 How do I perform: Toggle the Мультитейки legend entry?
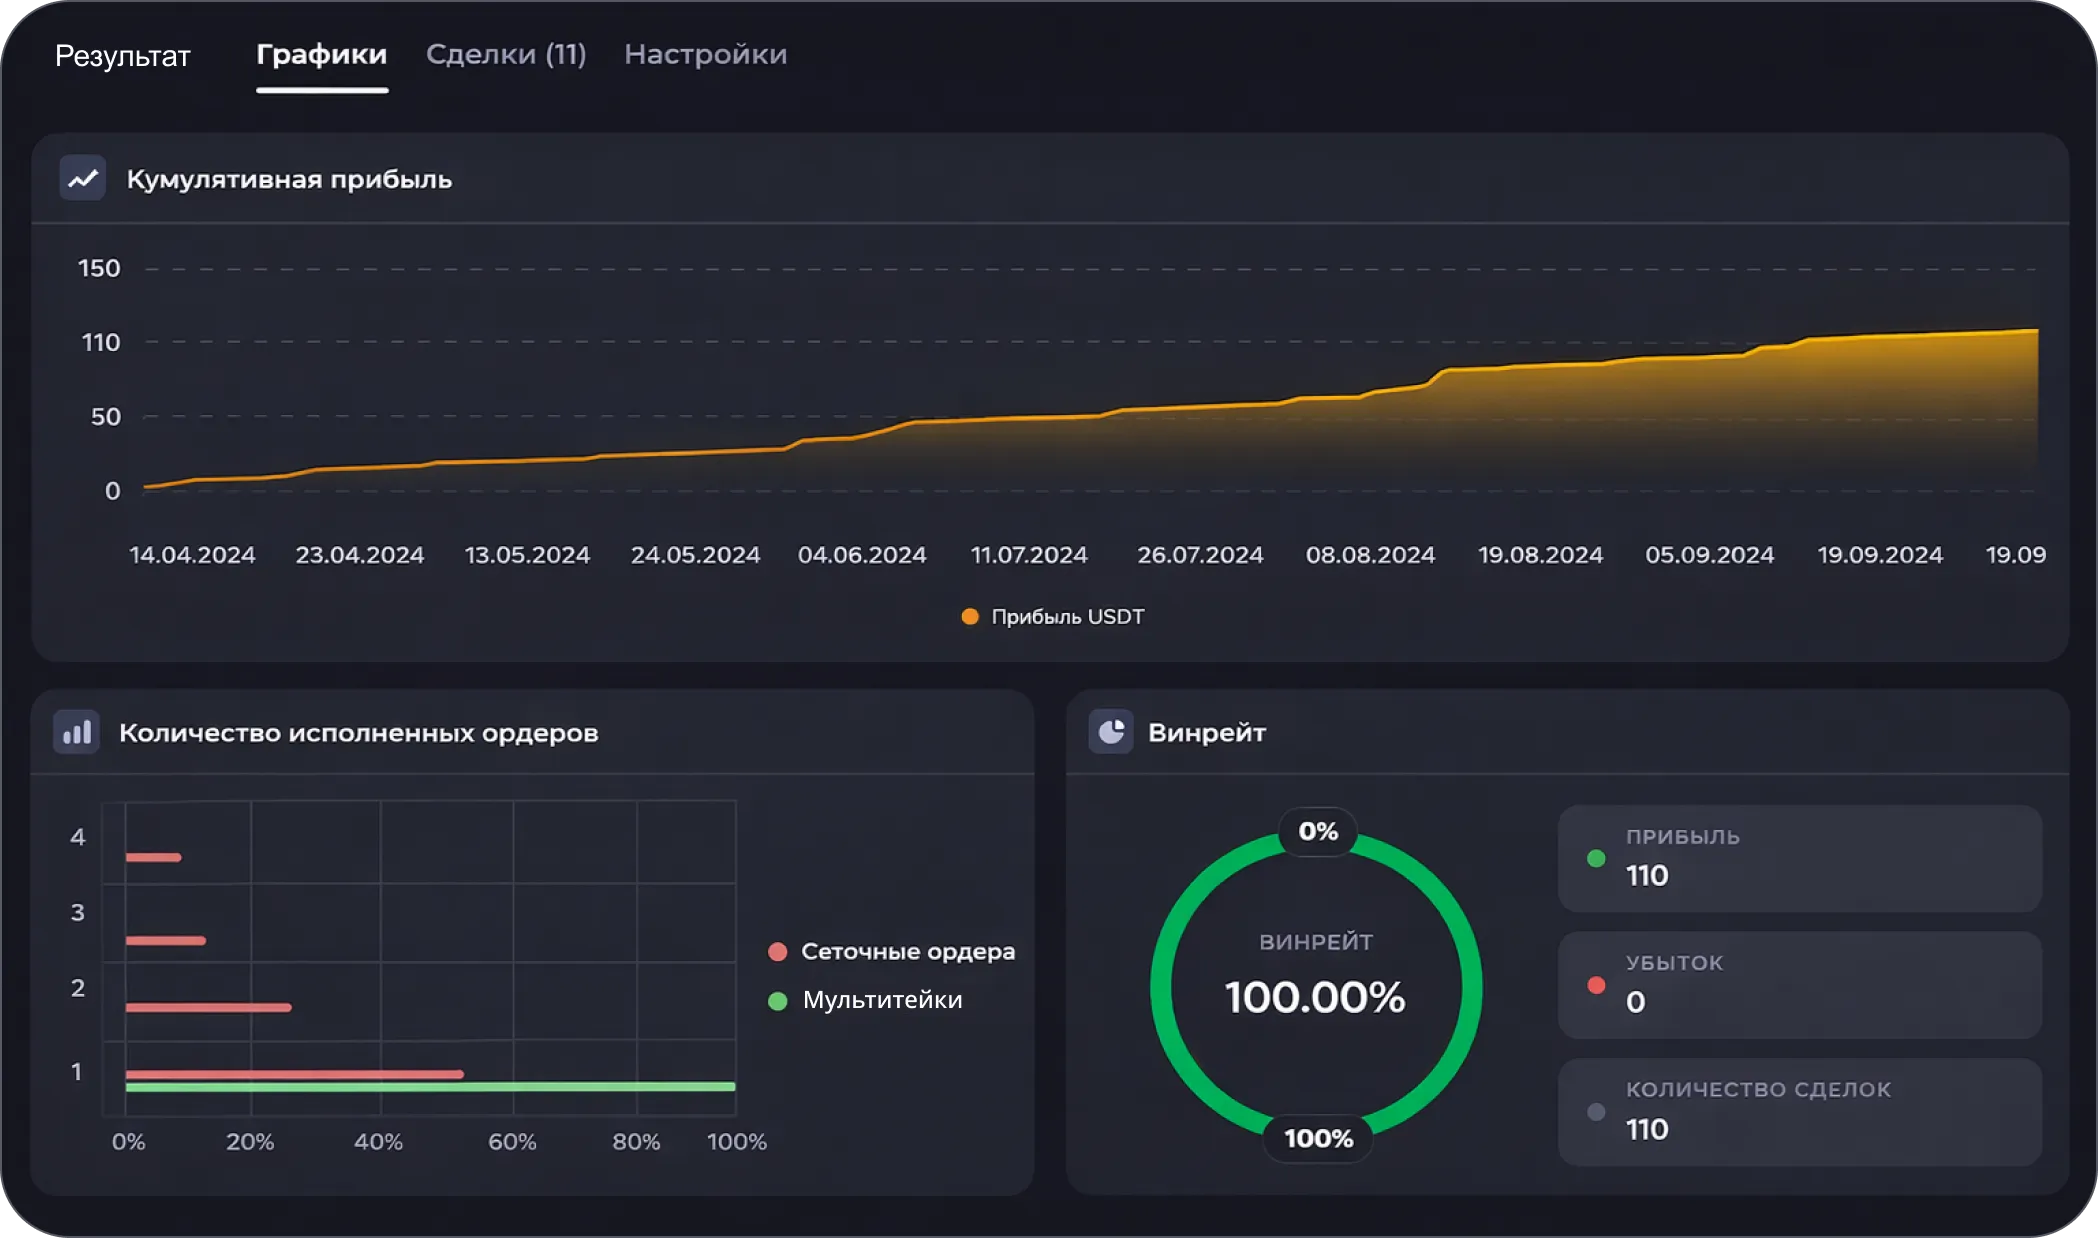point(866,1000)
